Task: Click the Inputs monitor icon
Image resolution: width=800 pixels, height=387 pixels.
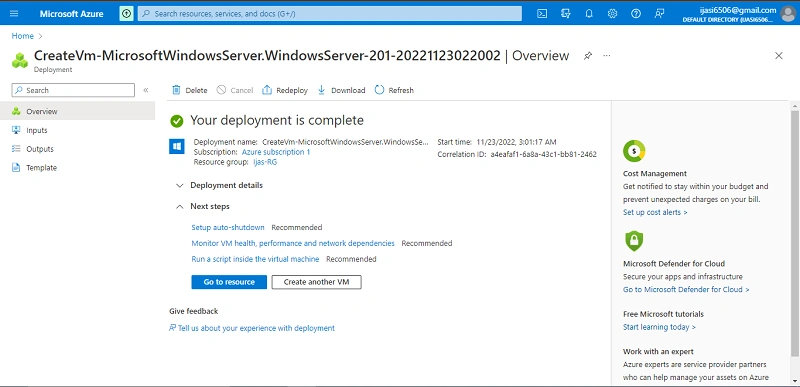Action: click(16, 130)
